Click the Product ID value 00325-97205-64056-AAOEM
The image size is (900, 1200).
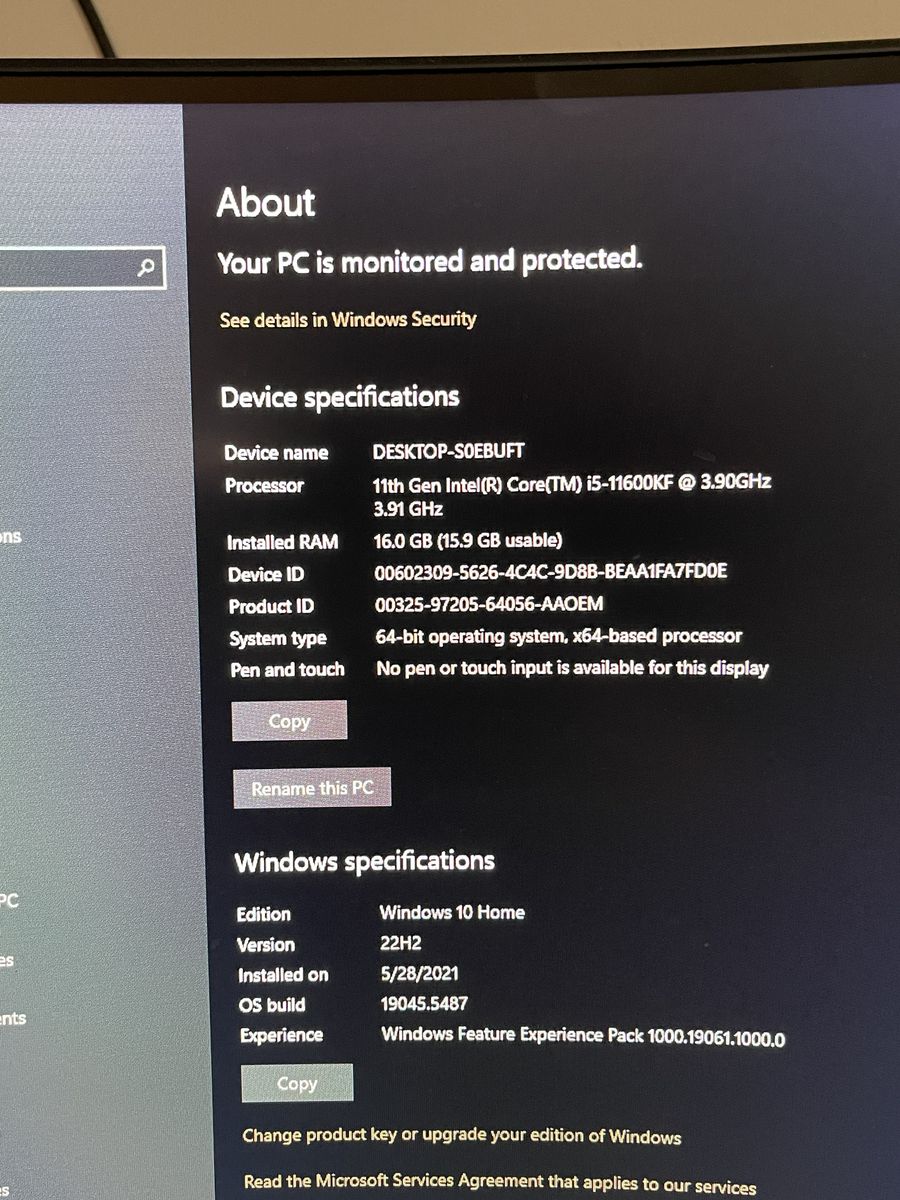[489, 605]
